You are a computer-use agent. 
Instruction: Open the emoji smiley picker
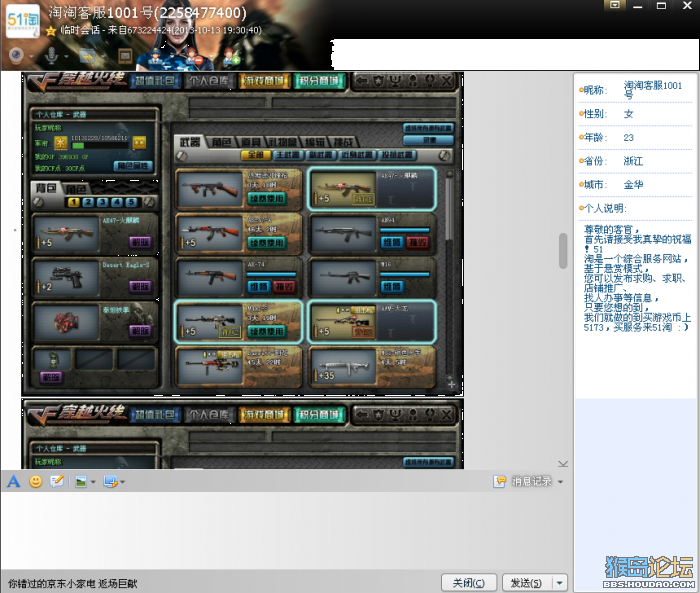pos(36,481)
